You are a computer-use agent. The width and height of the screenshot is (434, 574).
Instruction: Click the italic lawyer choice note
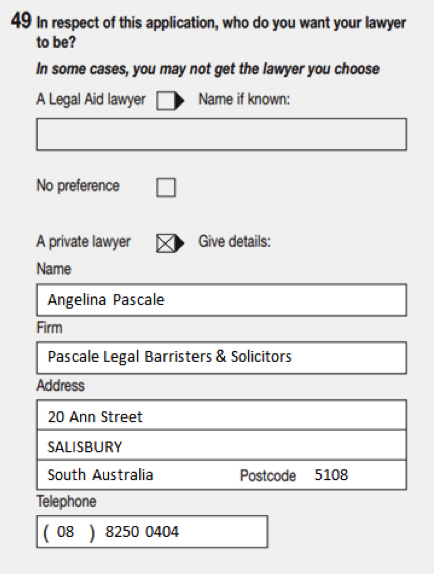click(x=208, y=69)
